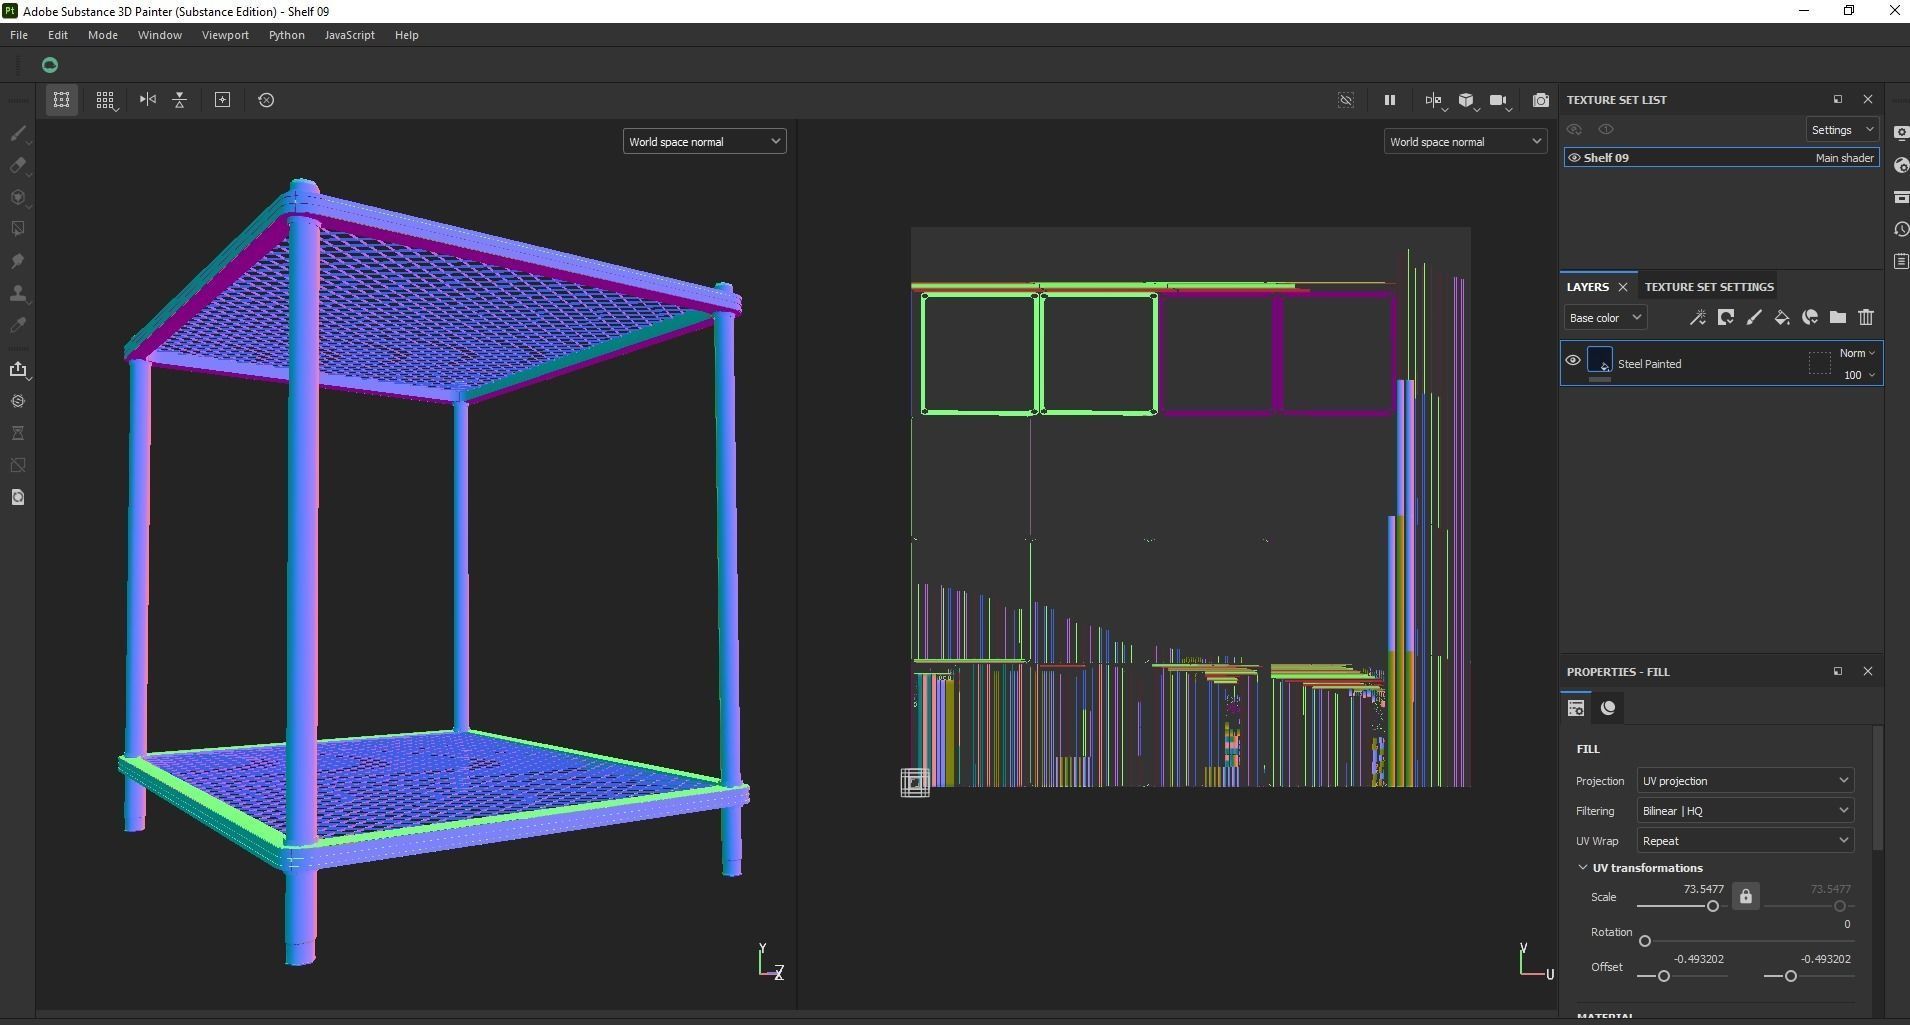Screen dimensions: 1910x1025
Task: Click the green circle icon under the menu bar
Action: point(50,65)
